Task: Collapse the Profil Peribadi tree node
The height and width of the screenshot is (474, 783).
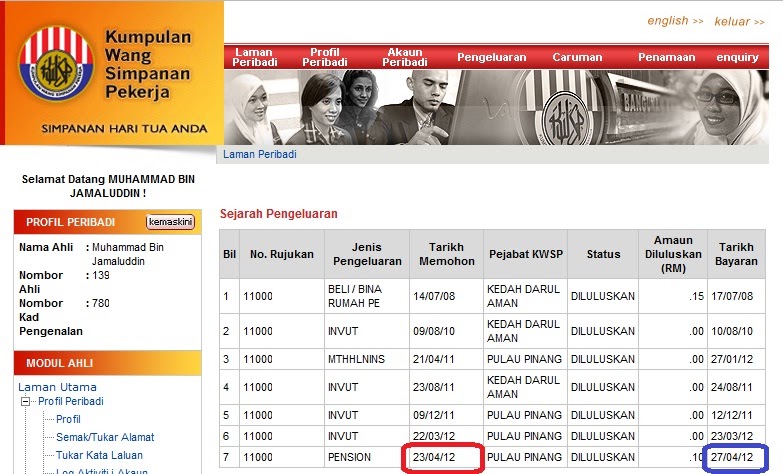Action: [25, 401]
